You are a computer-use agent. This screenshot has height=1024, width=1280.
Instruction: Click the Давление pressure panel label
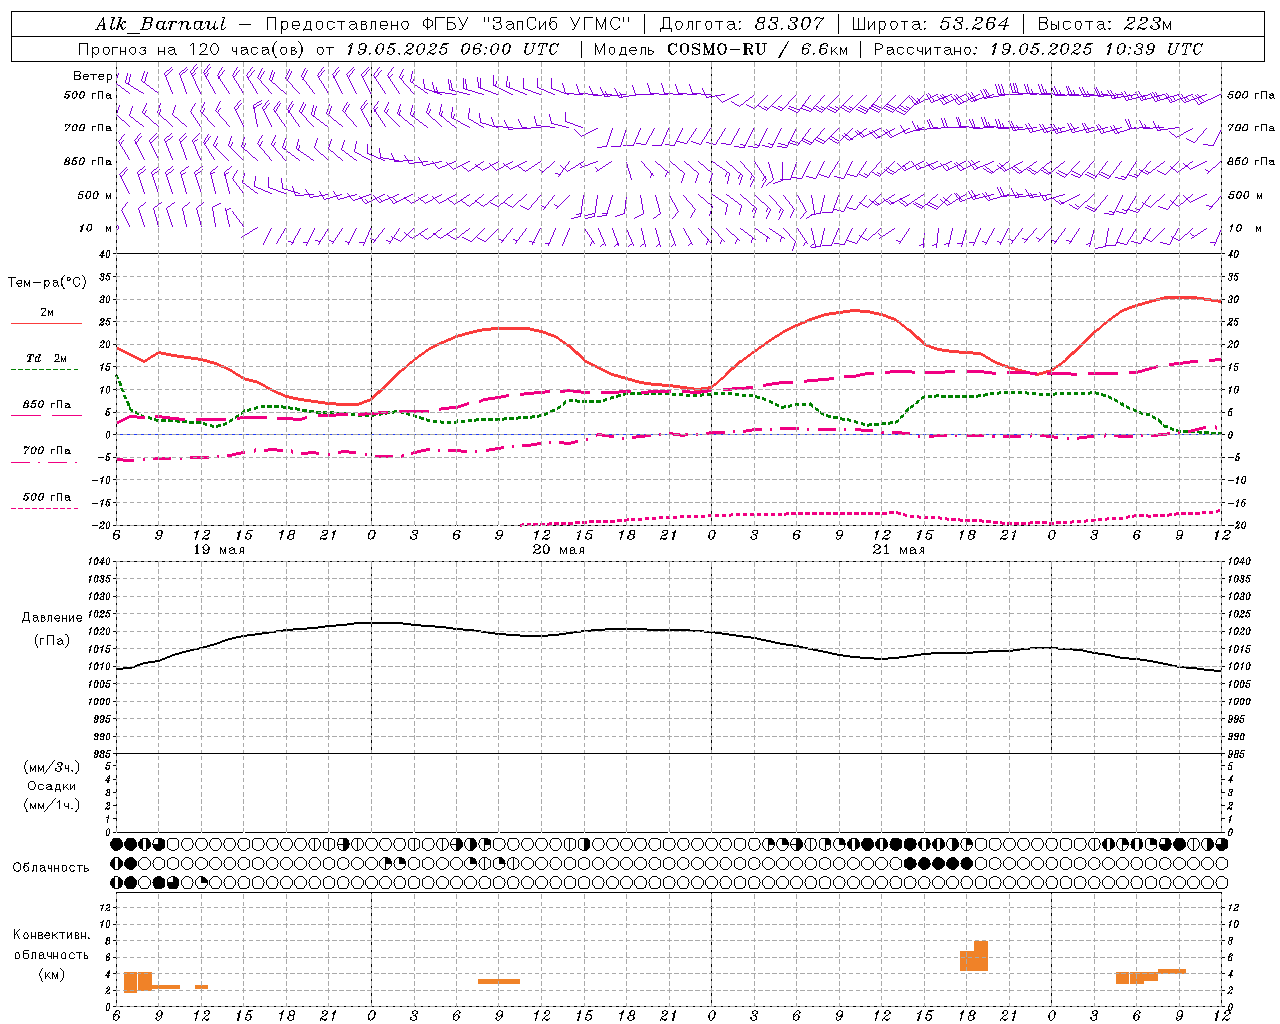coord(52,618)
